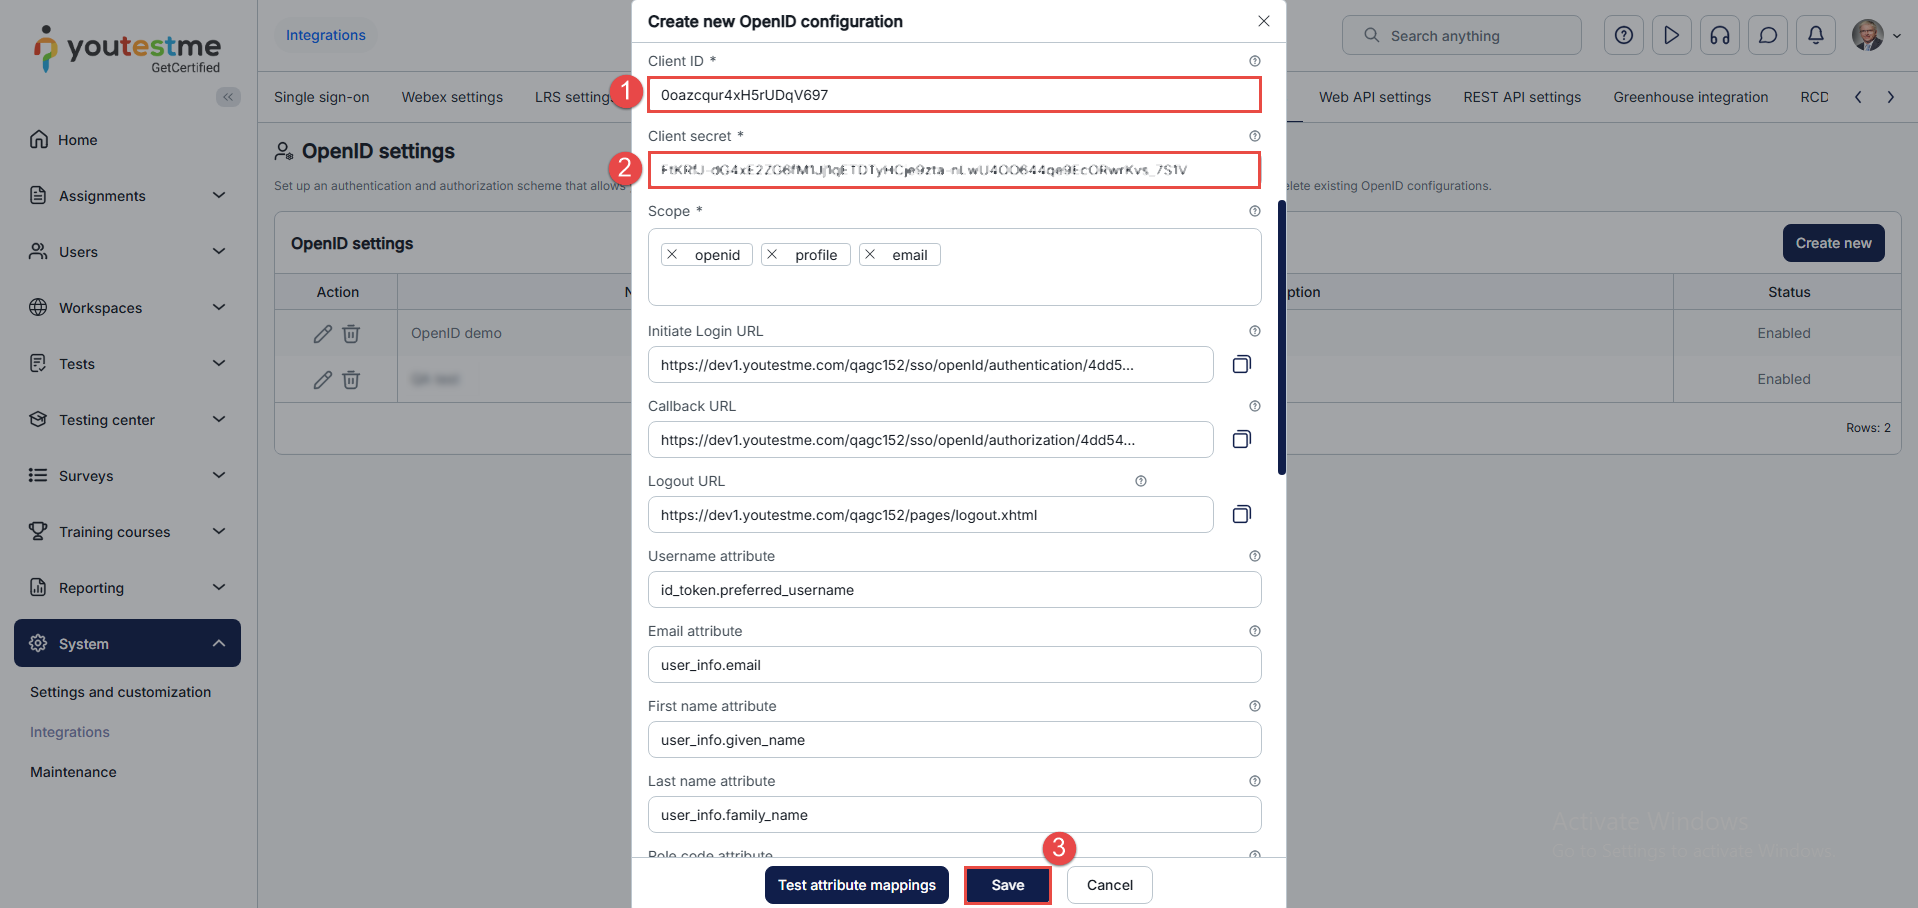The image size is (1918, 908).
Task: Copy the Initiate Login URL
Action: (x=1241, y=365)
